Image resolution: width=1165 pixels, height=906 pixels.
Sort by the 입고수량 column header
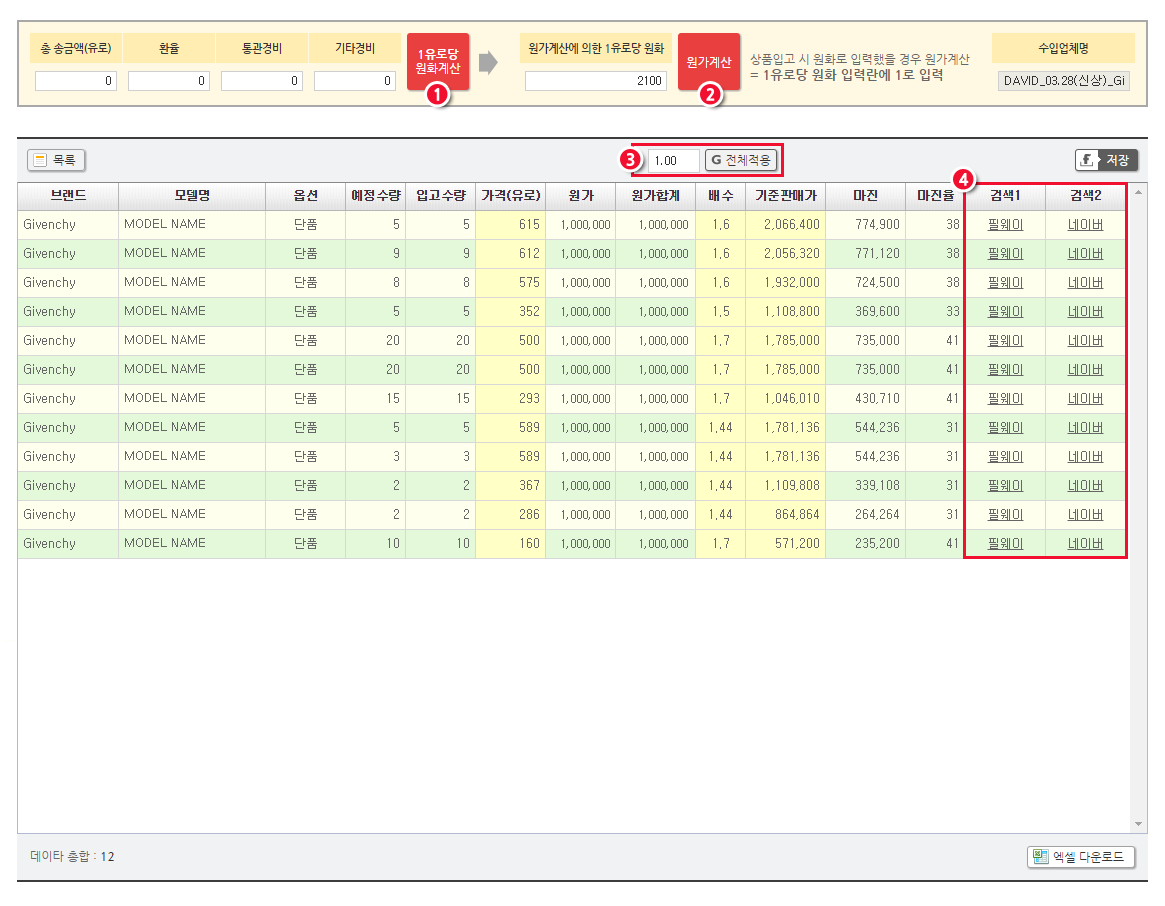pos(441,195)
